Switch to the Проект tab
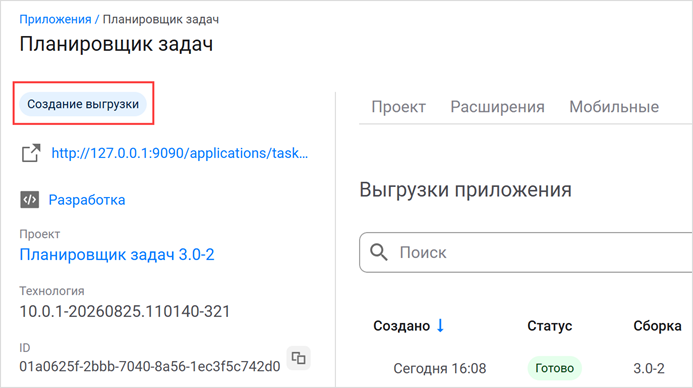693x388 pixels. pyautogui.click(x=398, y=107)
